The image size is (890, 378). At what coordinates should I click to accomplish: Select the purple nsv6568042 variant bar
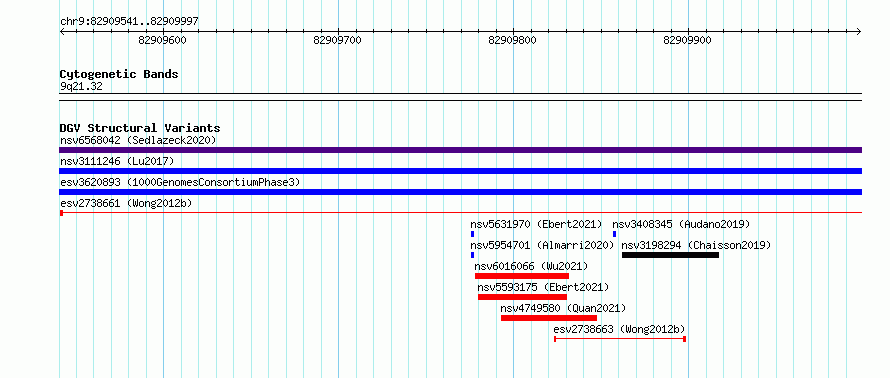(x=460, y=150)
